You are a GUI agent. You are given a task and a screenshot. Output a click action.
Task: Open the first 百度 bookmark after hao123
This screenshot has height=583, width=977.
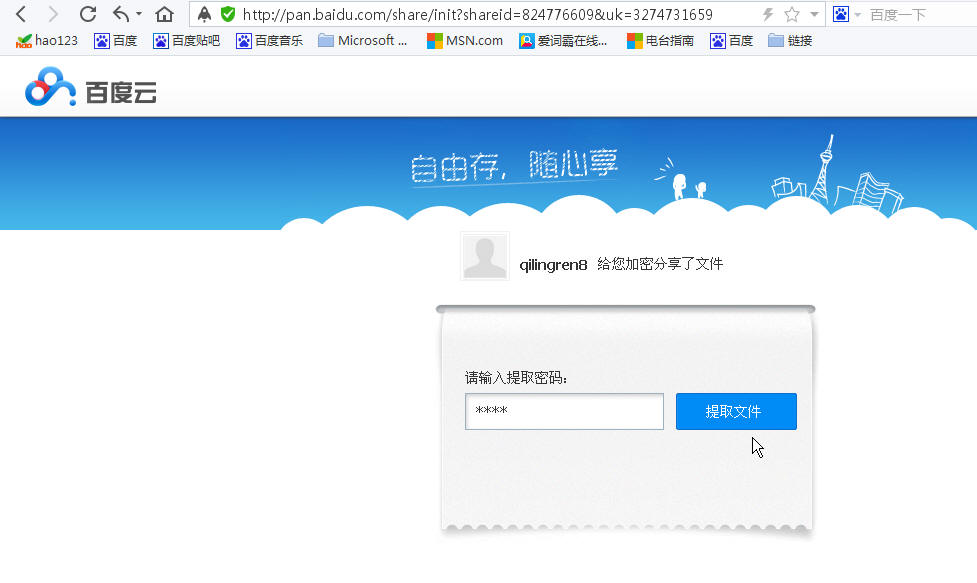115,41
